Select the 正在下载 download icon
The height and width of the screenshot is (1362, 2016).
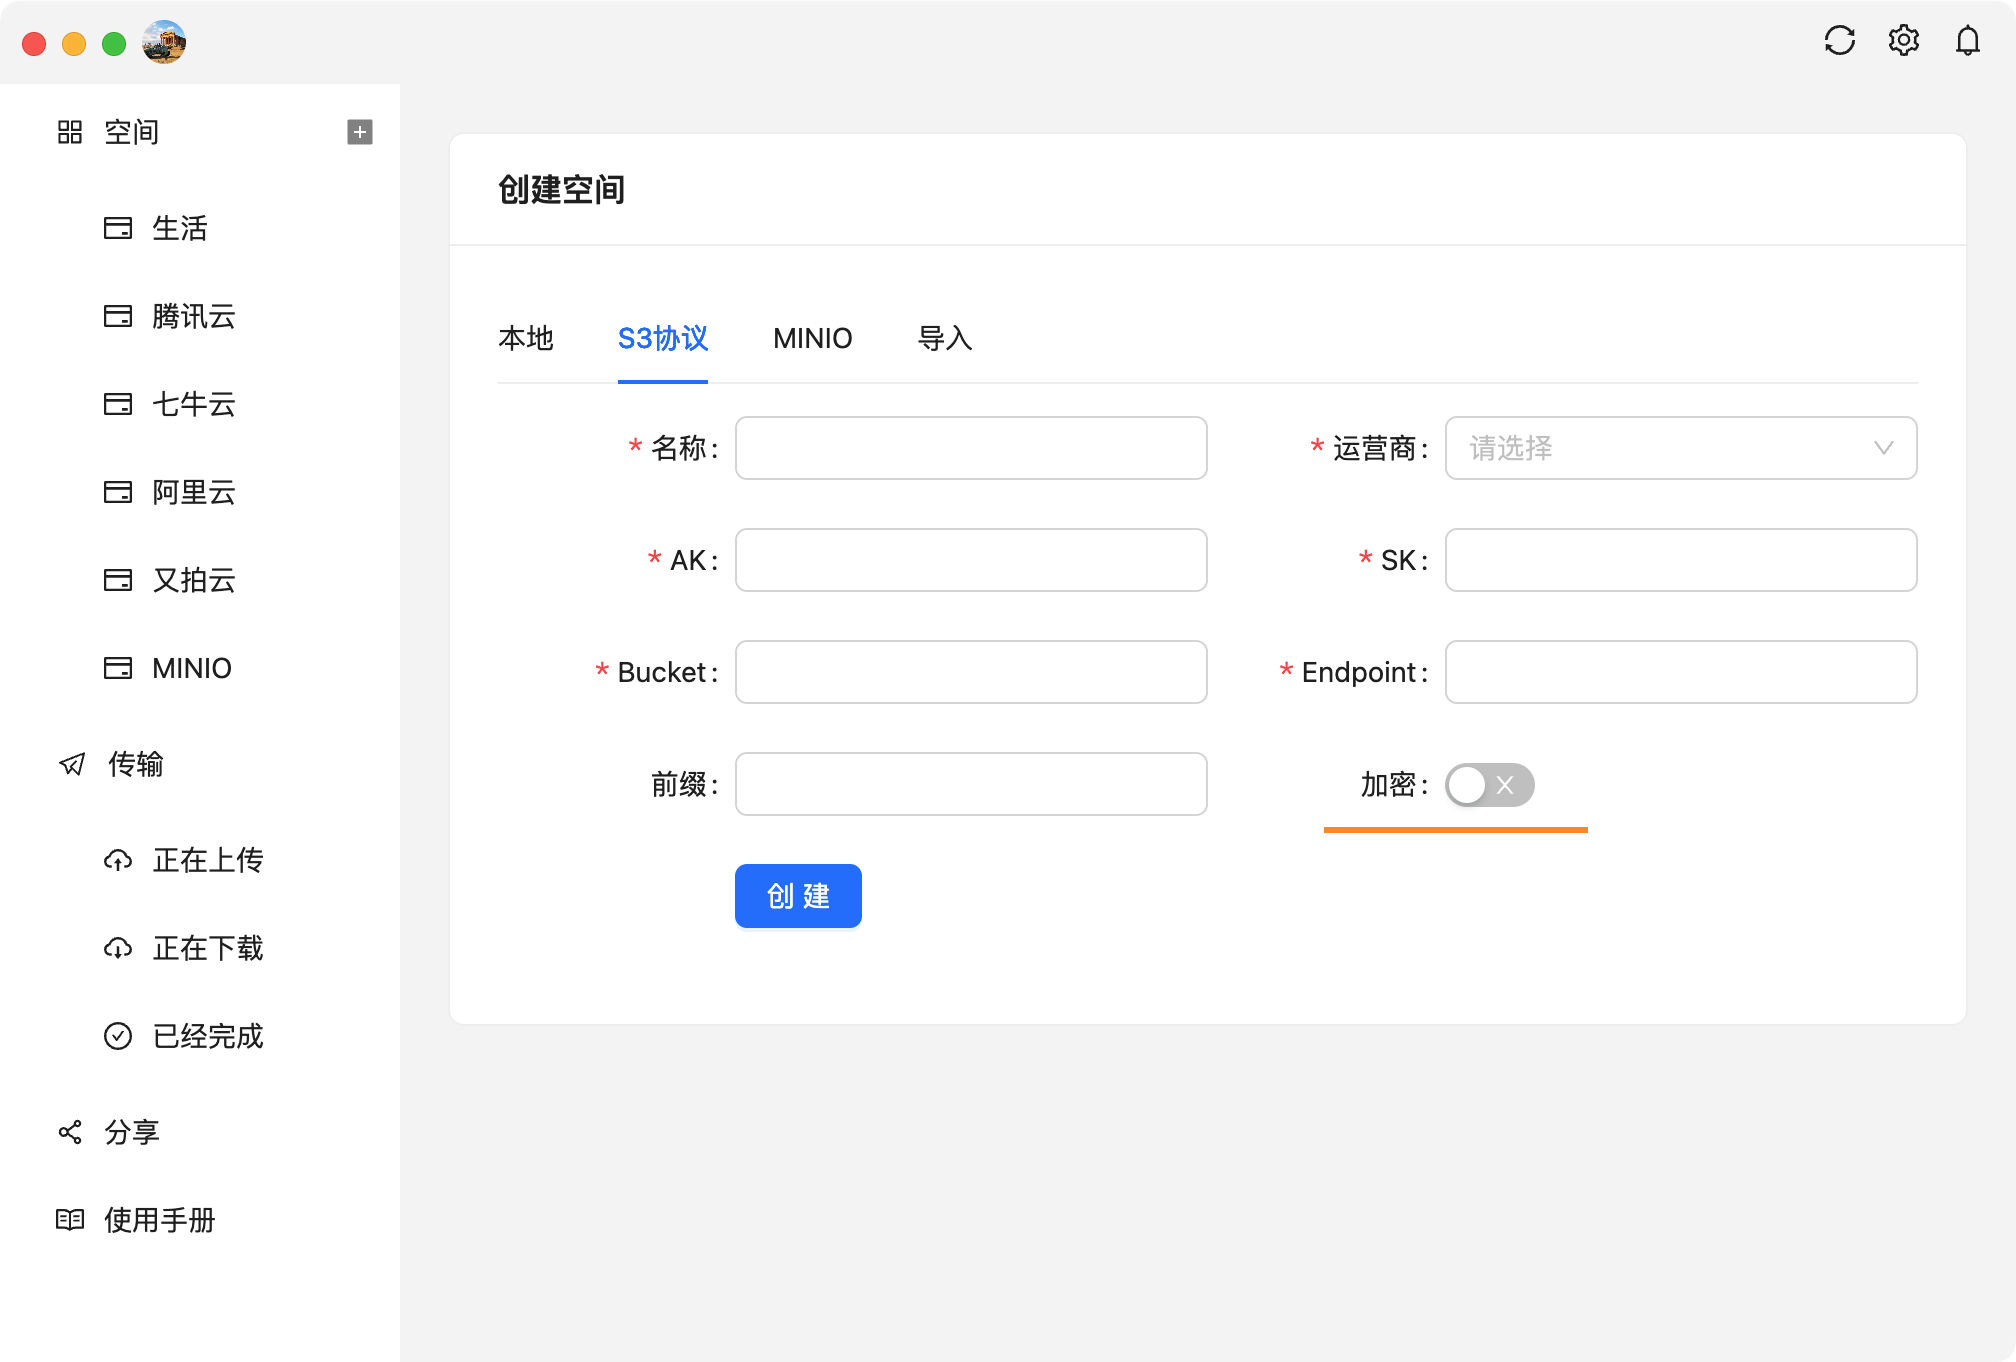pos(120,948)
